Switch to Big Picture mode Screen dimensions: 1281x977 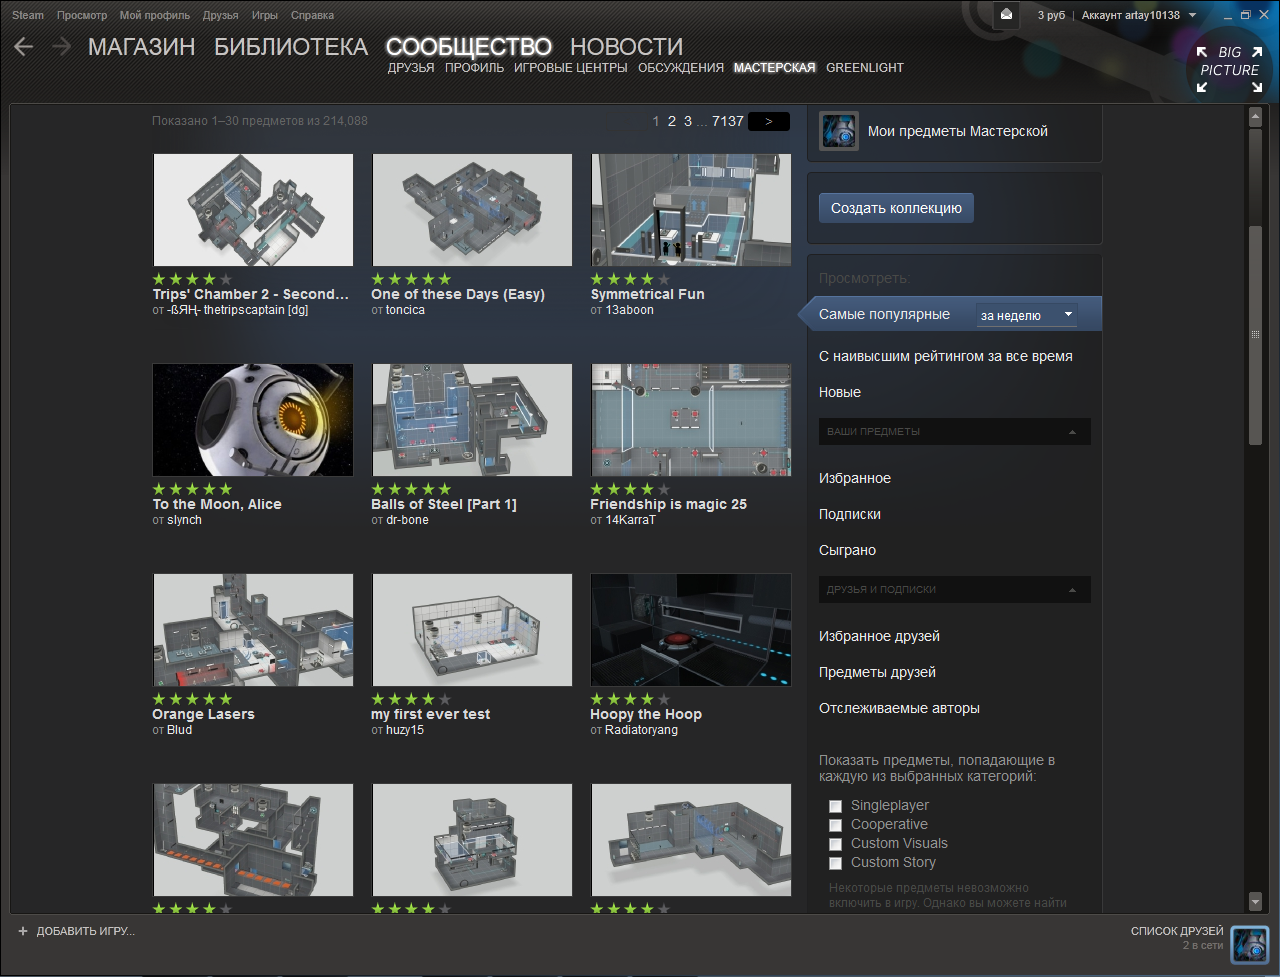pos(1230,68)
